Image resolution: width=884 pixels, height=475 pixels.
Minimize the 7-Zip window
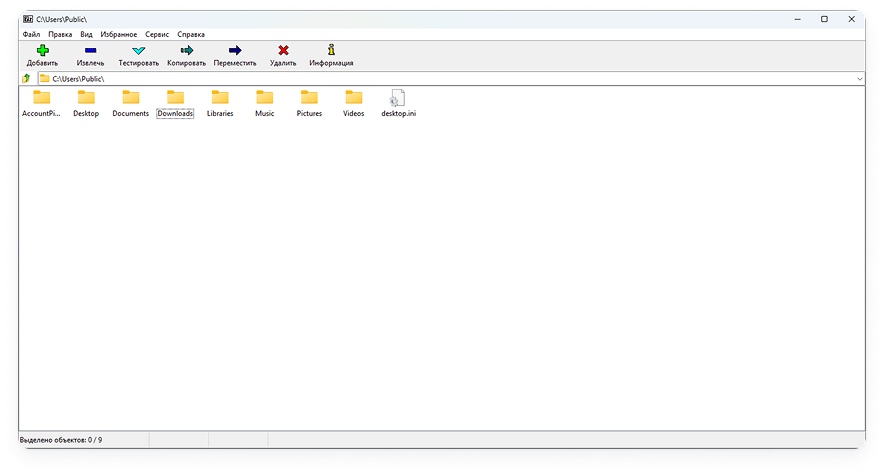pos(797,19)
